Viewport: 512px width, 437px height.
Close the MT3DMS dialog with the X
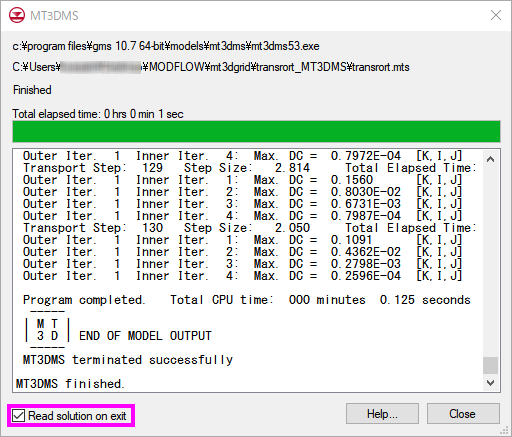tap(496, 15)
